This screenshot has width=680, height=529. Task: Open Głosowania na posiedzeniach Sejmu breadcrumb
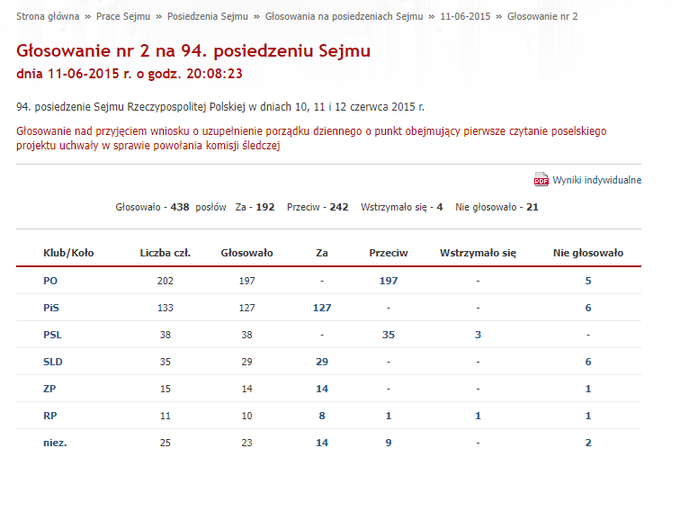point(344,16)
